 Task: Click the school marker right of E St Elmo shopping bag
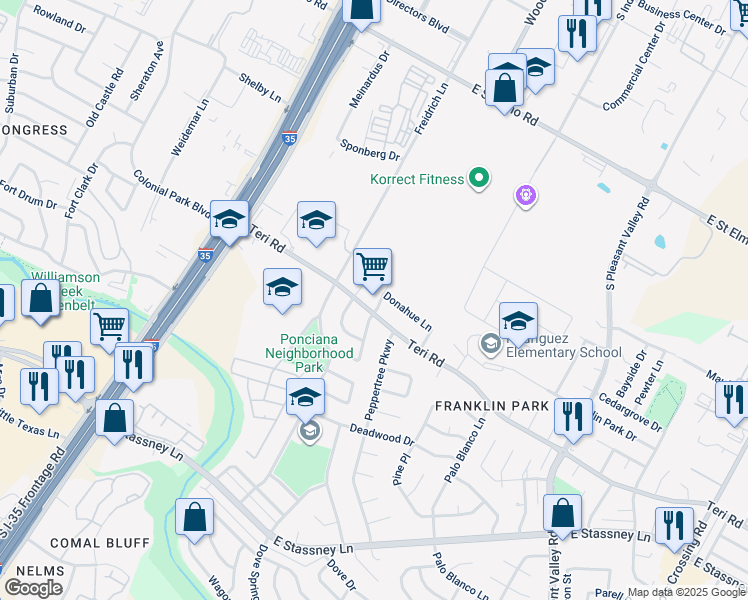tap(536, 70)
